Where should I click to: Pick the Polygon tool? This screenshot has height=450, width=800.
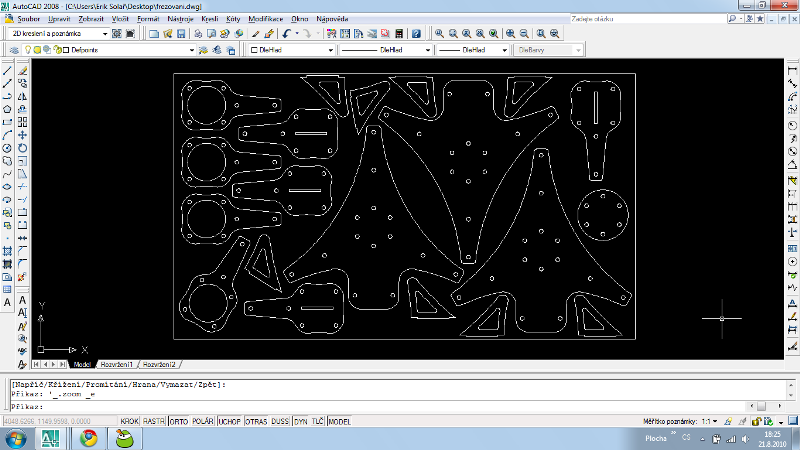[x=7, y=109]
